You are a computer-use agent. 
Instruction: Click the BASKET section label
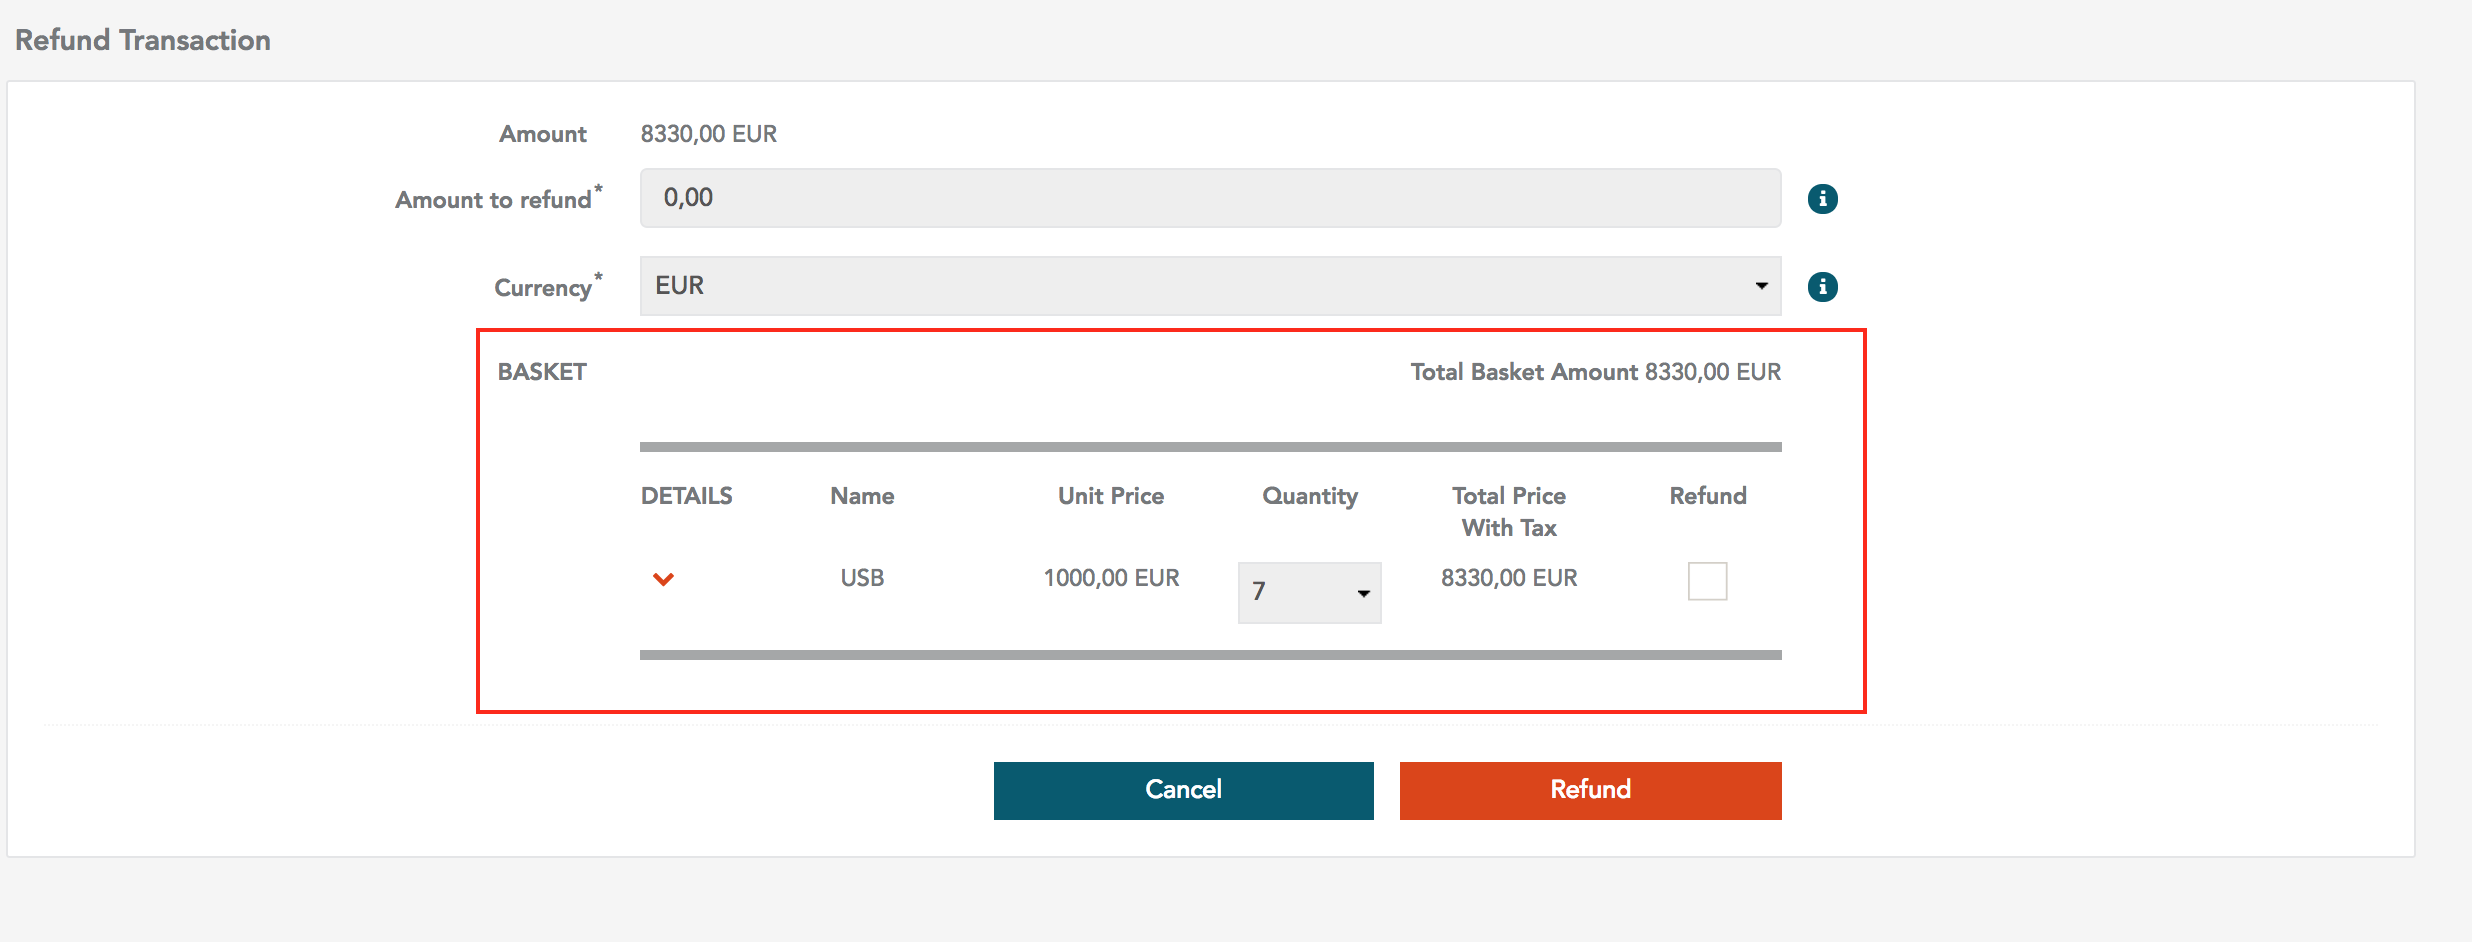tap(542, 372)
